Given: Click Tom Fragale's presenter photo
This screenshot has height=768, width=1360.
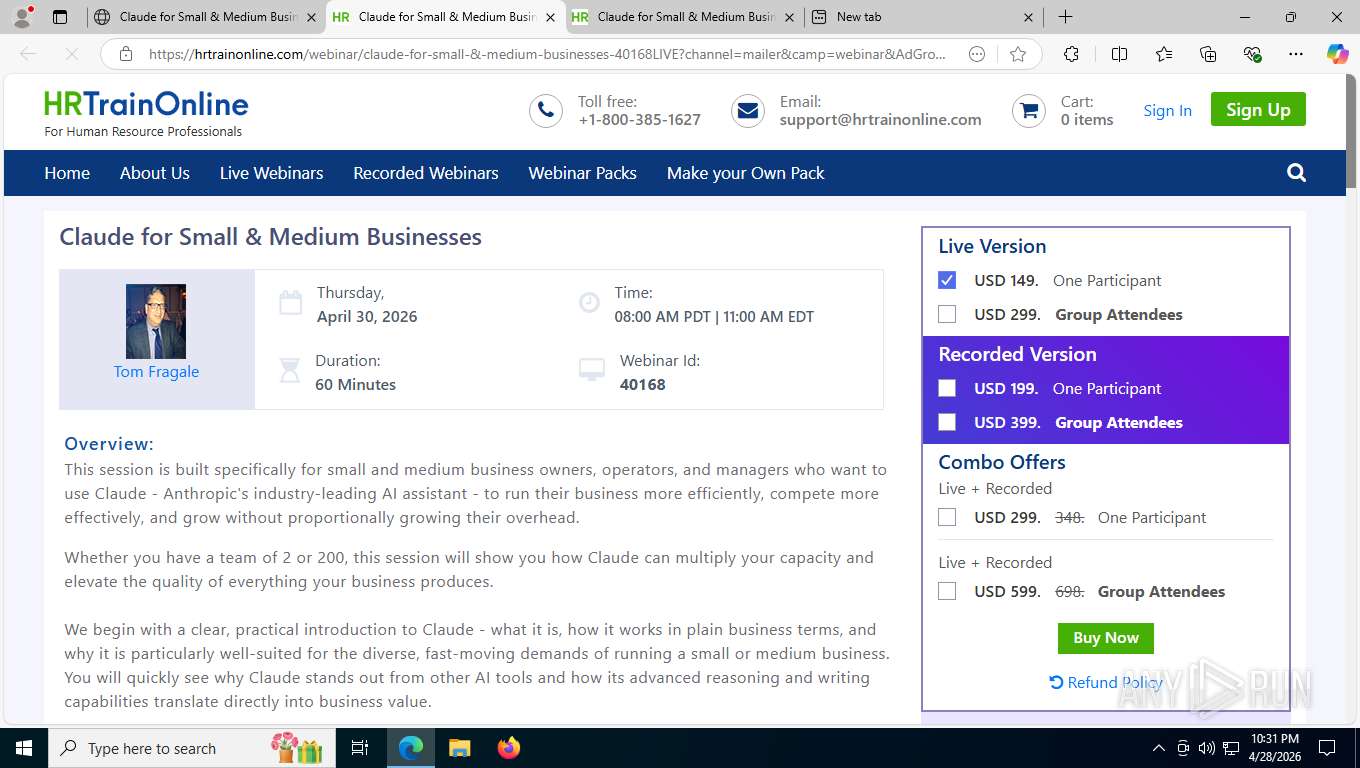Looking at the screenshot, I should (x=156, y=321).
